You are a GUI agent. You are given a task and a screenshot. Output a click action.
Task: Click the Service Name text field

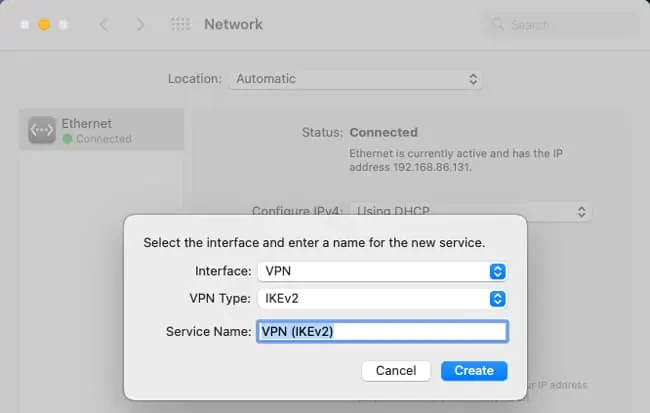click(382, 331)
